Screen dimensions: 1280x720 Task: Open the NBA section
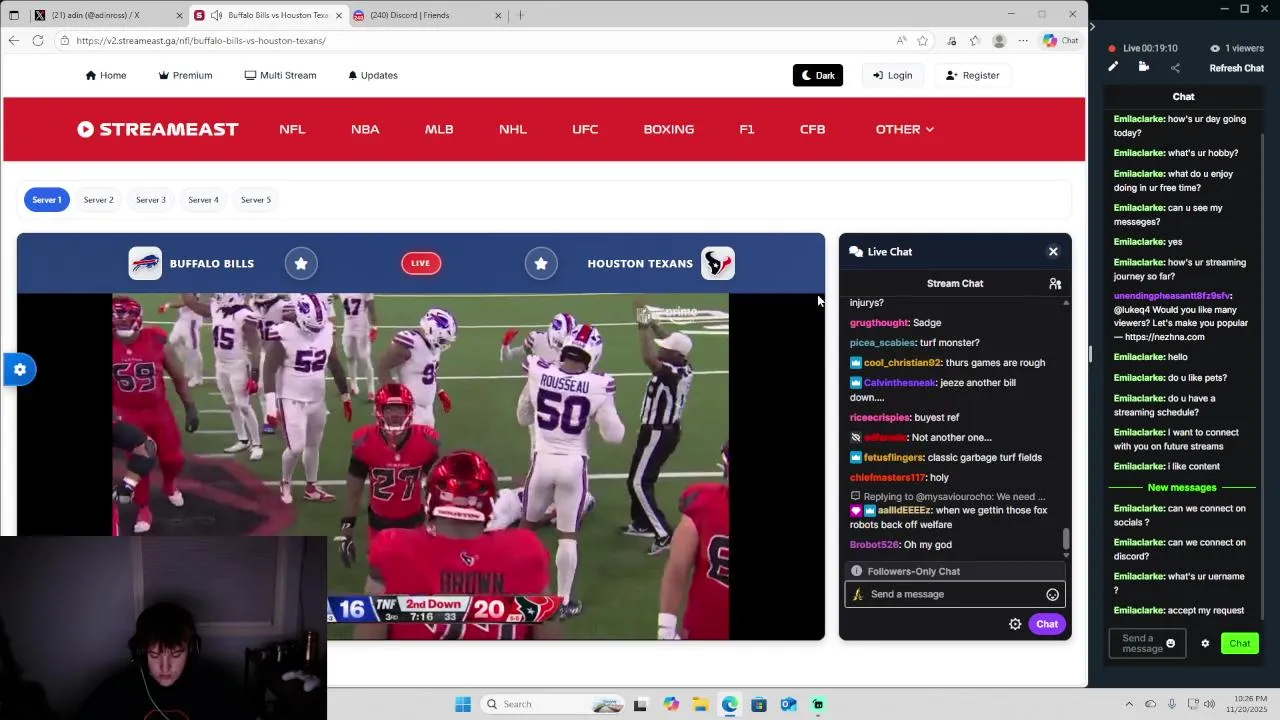(365, 129)
